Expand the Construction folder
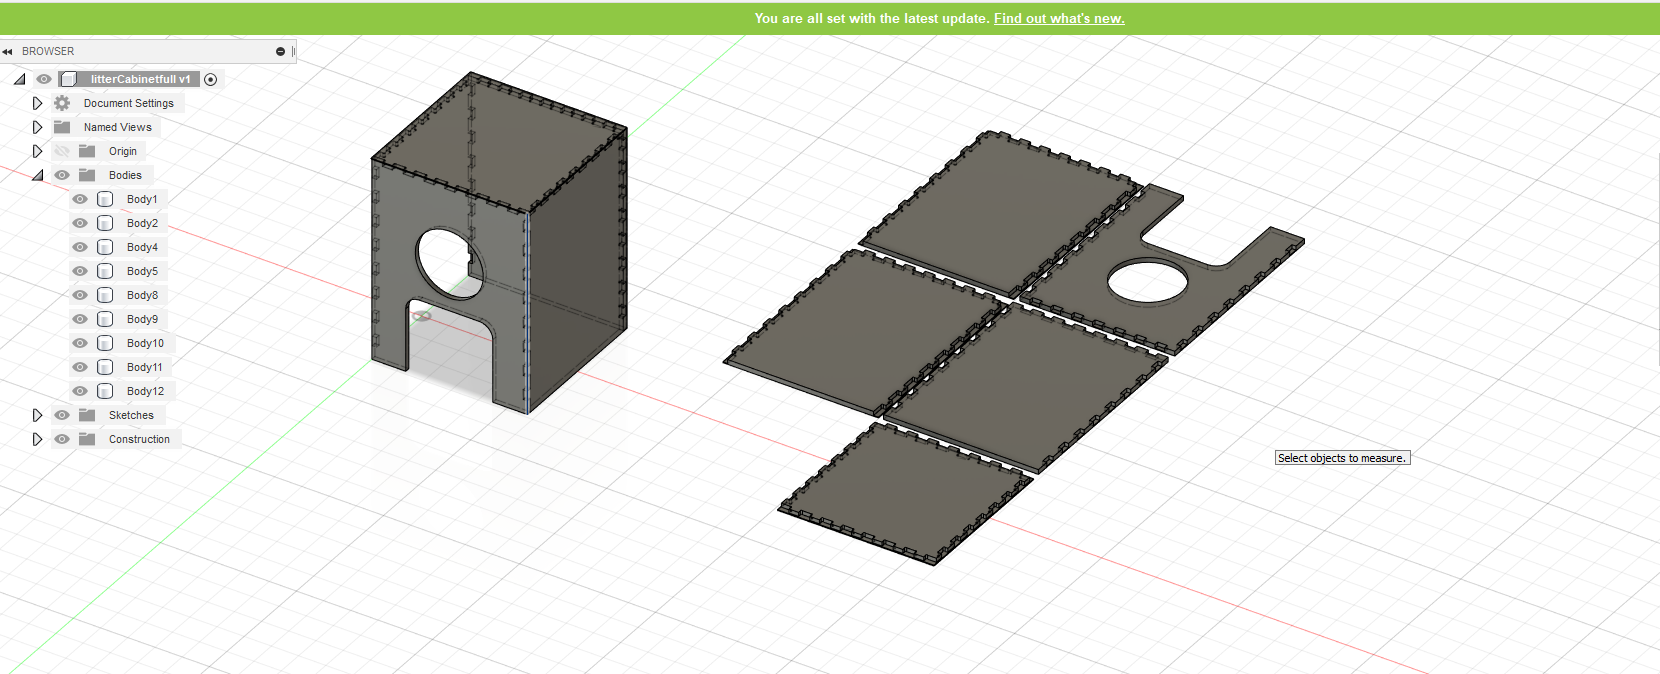The width and height of the screenshot is (1660, 674). [37, 439]
